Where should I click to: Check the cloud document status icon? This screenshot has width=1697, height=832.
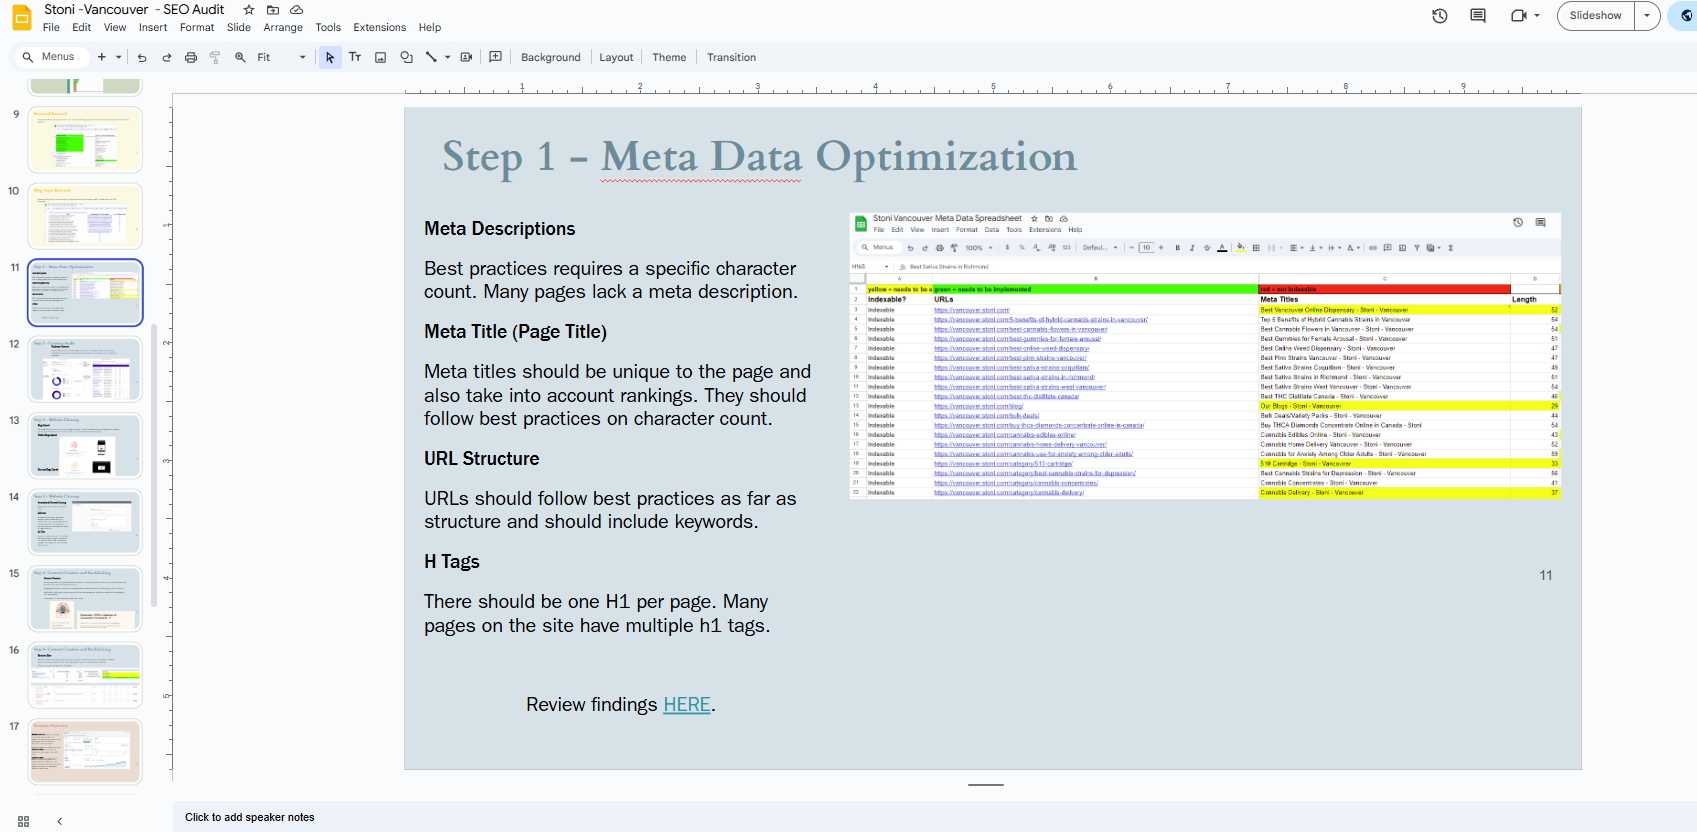tap(296, 10)
